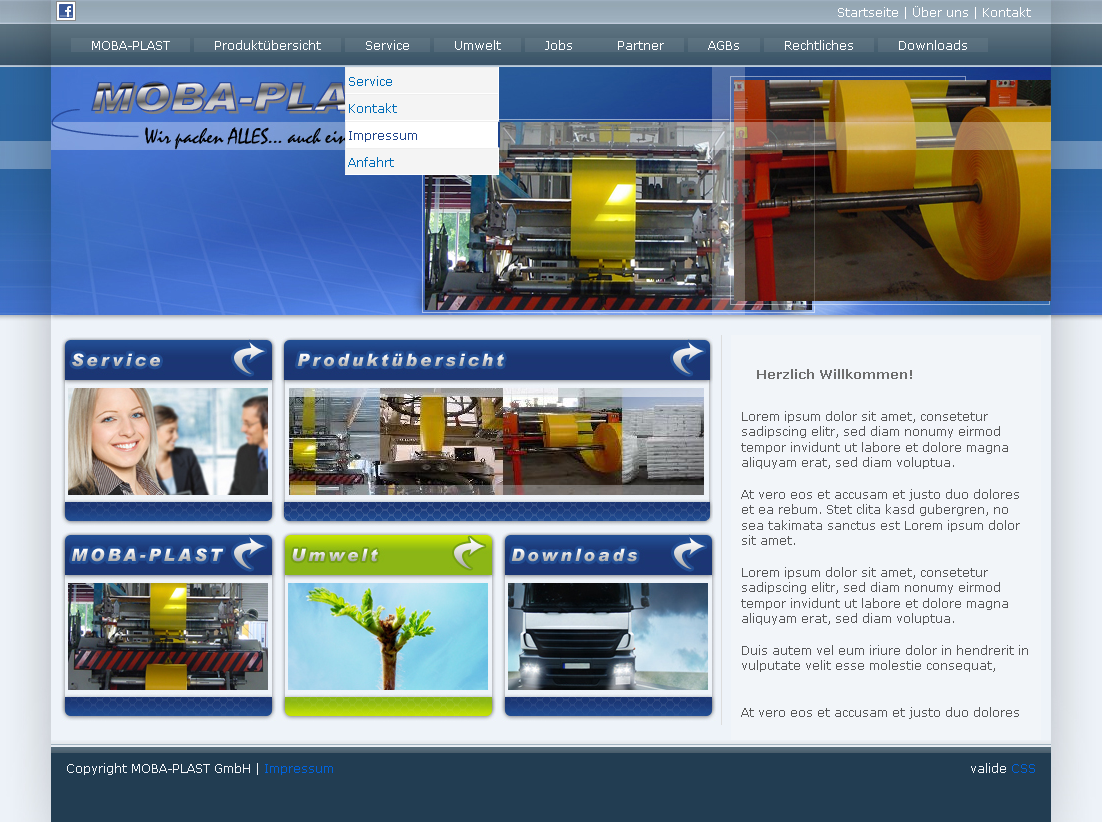Click the Facebook icon in the top bar
This screenshot has width=1102, height=822.
click(66, 11)
